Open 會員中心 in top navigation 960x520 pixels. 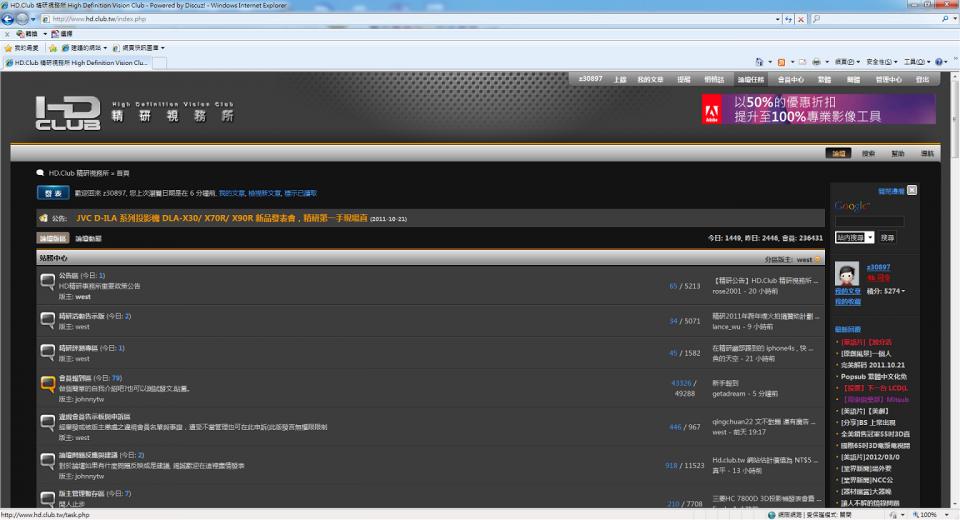point(790,80)
